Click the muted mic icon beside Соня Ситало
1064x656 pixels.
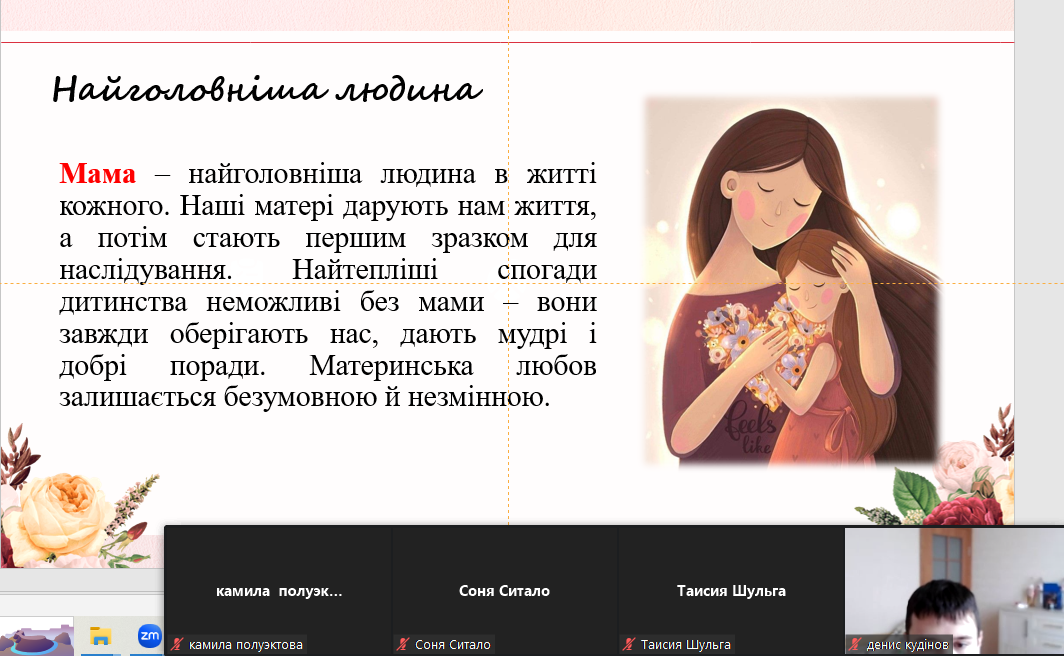click(x=404, y=644)
